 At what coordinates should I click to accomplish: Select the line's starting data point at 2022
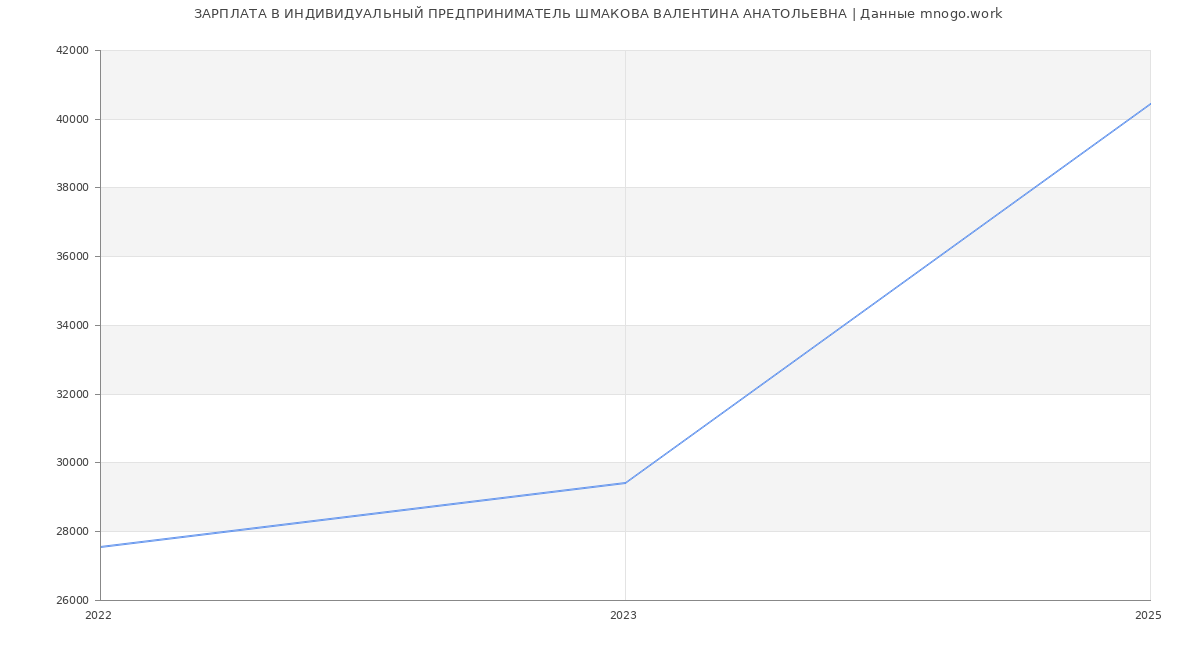tap(101, 547)
